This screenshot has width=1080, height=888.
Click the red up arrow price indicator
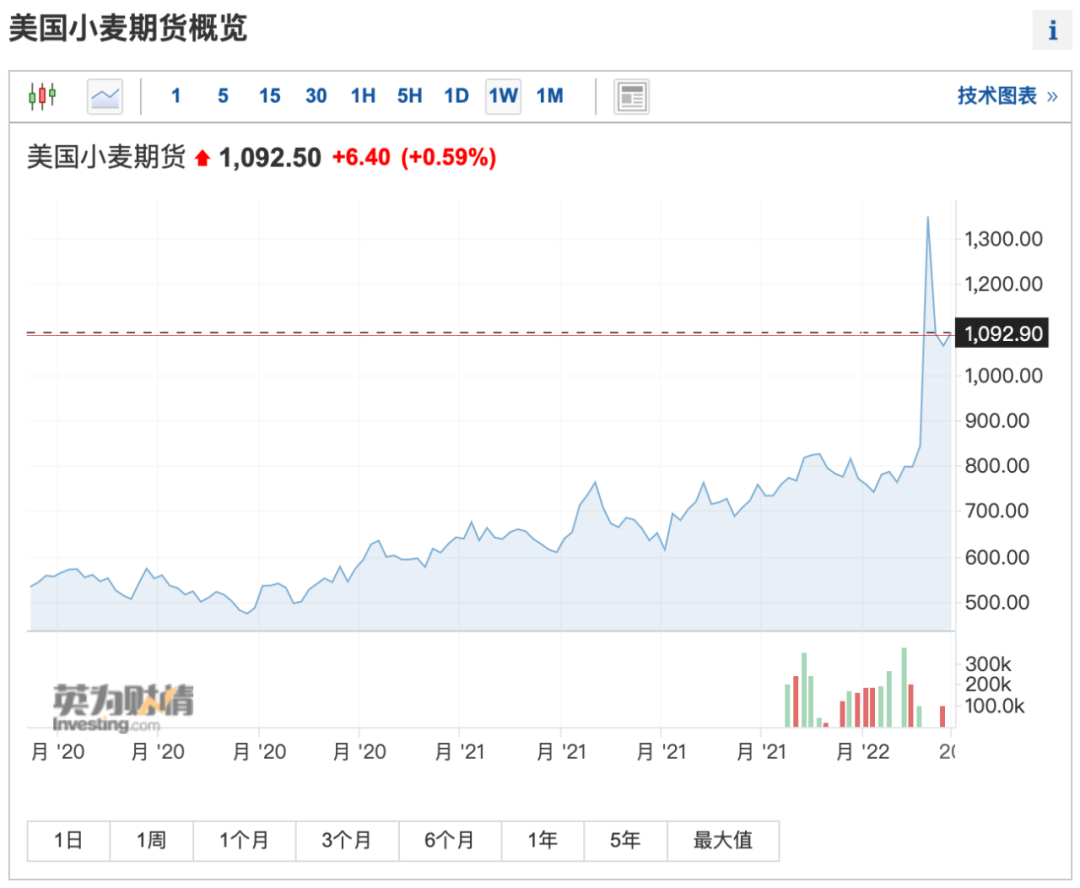203,158
